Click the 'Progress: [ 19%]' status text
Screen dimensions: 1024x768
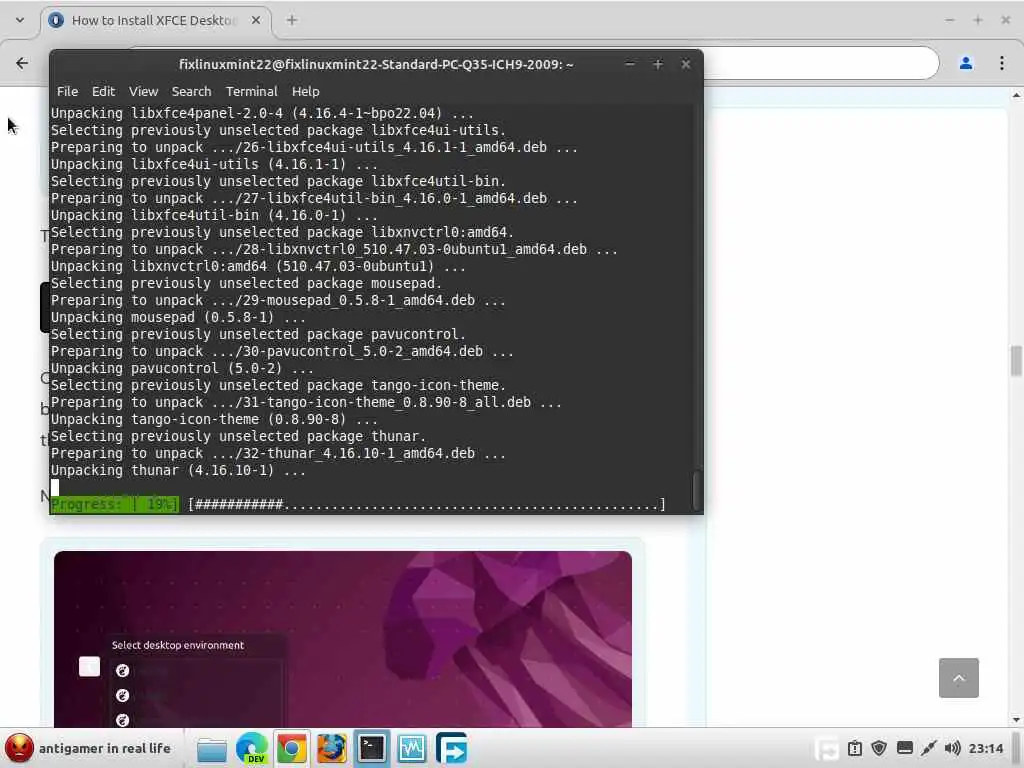click(114, 504)
